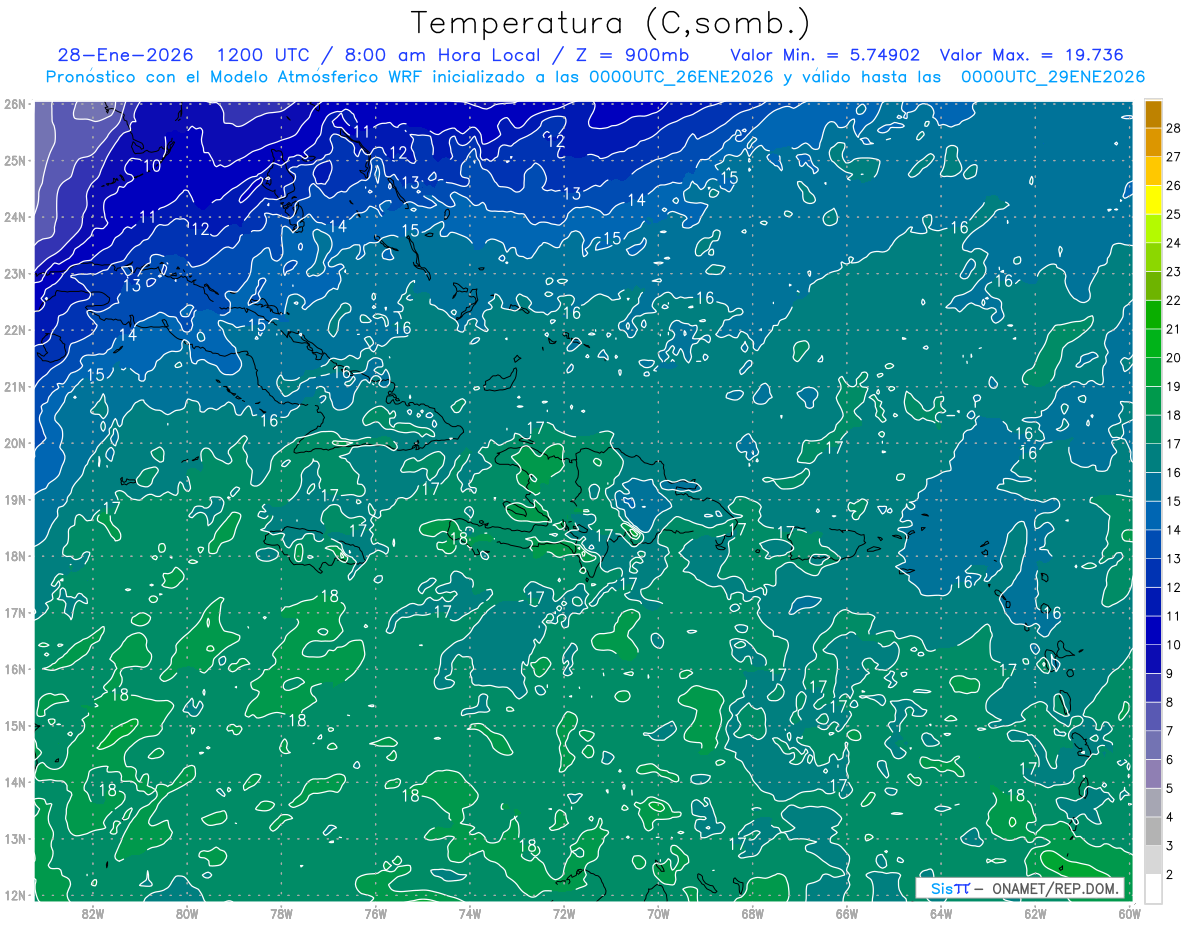Click the longitude axis label "72W"
The height and width of the screenshot is (927, 1200).
coord(564,913)
